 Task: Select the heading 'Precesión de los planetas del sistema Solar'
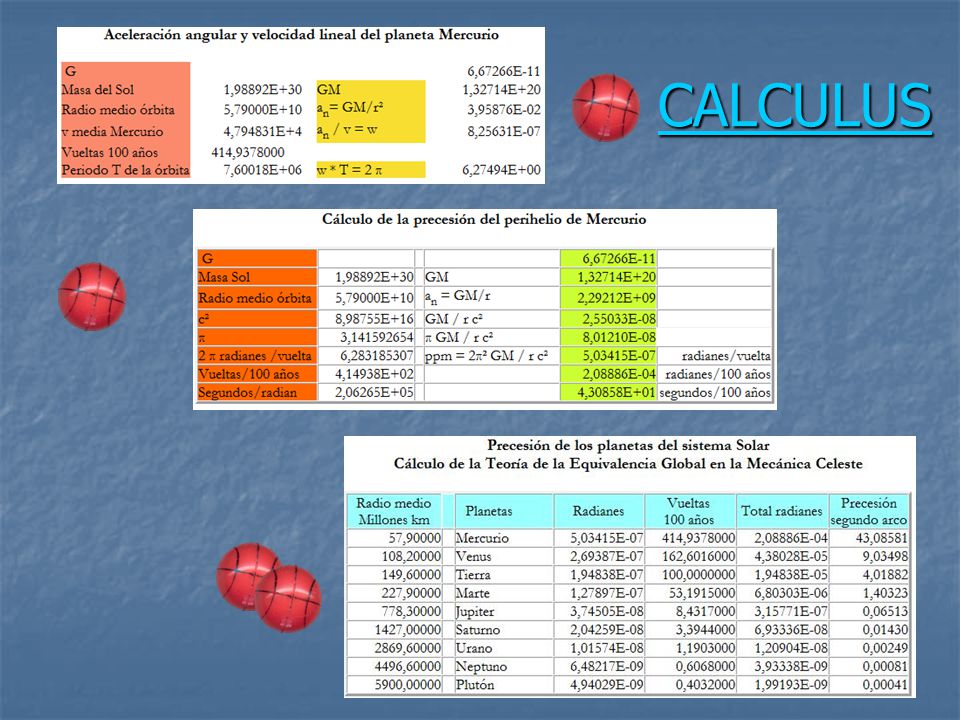(628, 445)
